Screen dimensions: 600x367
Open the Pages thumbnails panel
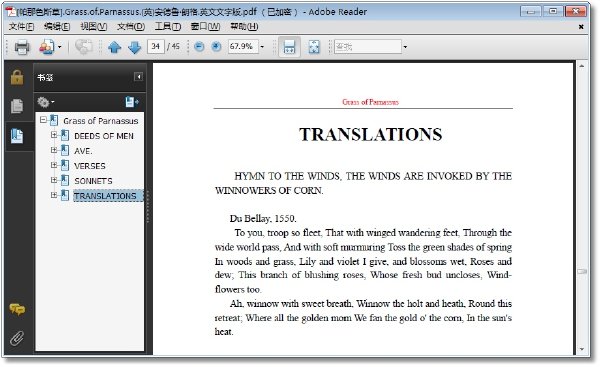click(17, 106)
